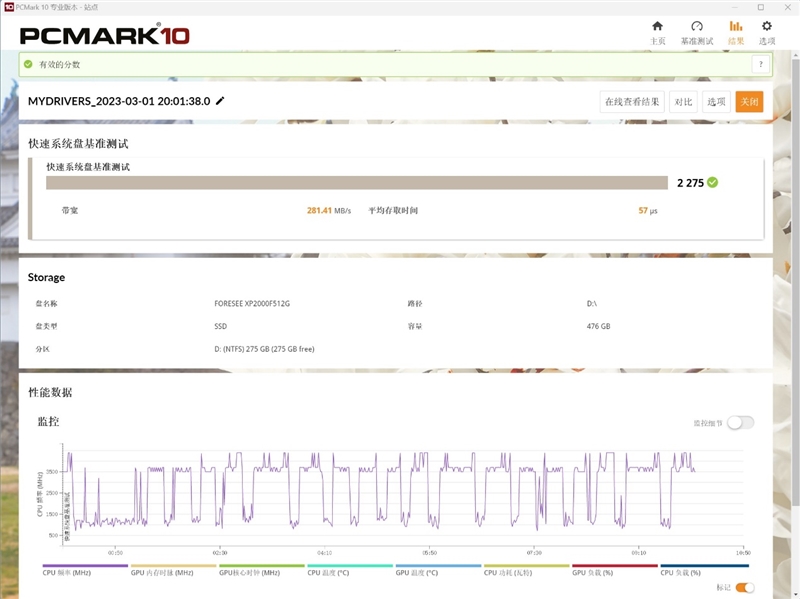This screenshot has height=599, width=800.
Task: Toggle the markers (标记) switch
Action: coord(745,587)
